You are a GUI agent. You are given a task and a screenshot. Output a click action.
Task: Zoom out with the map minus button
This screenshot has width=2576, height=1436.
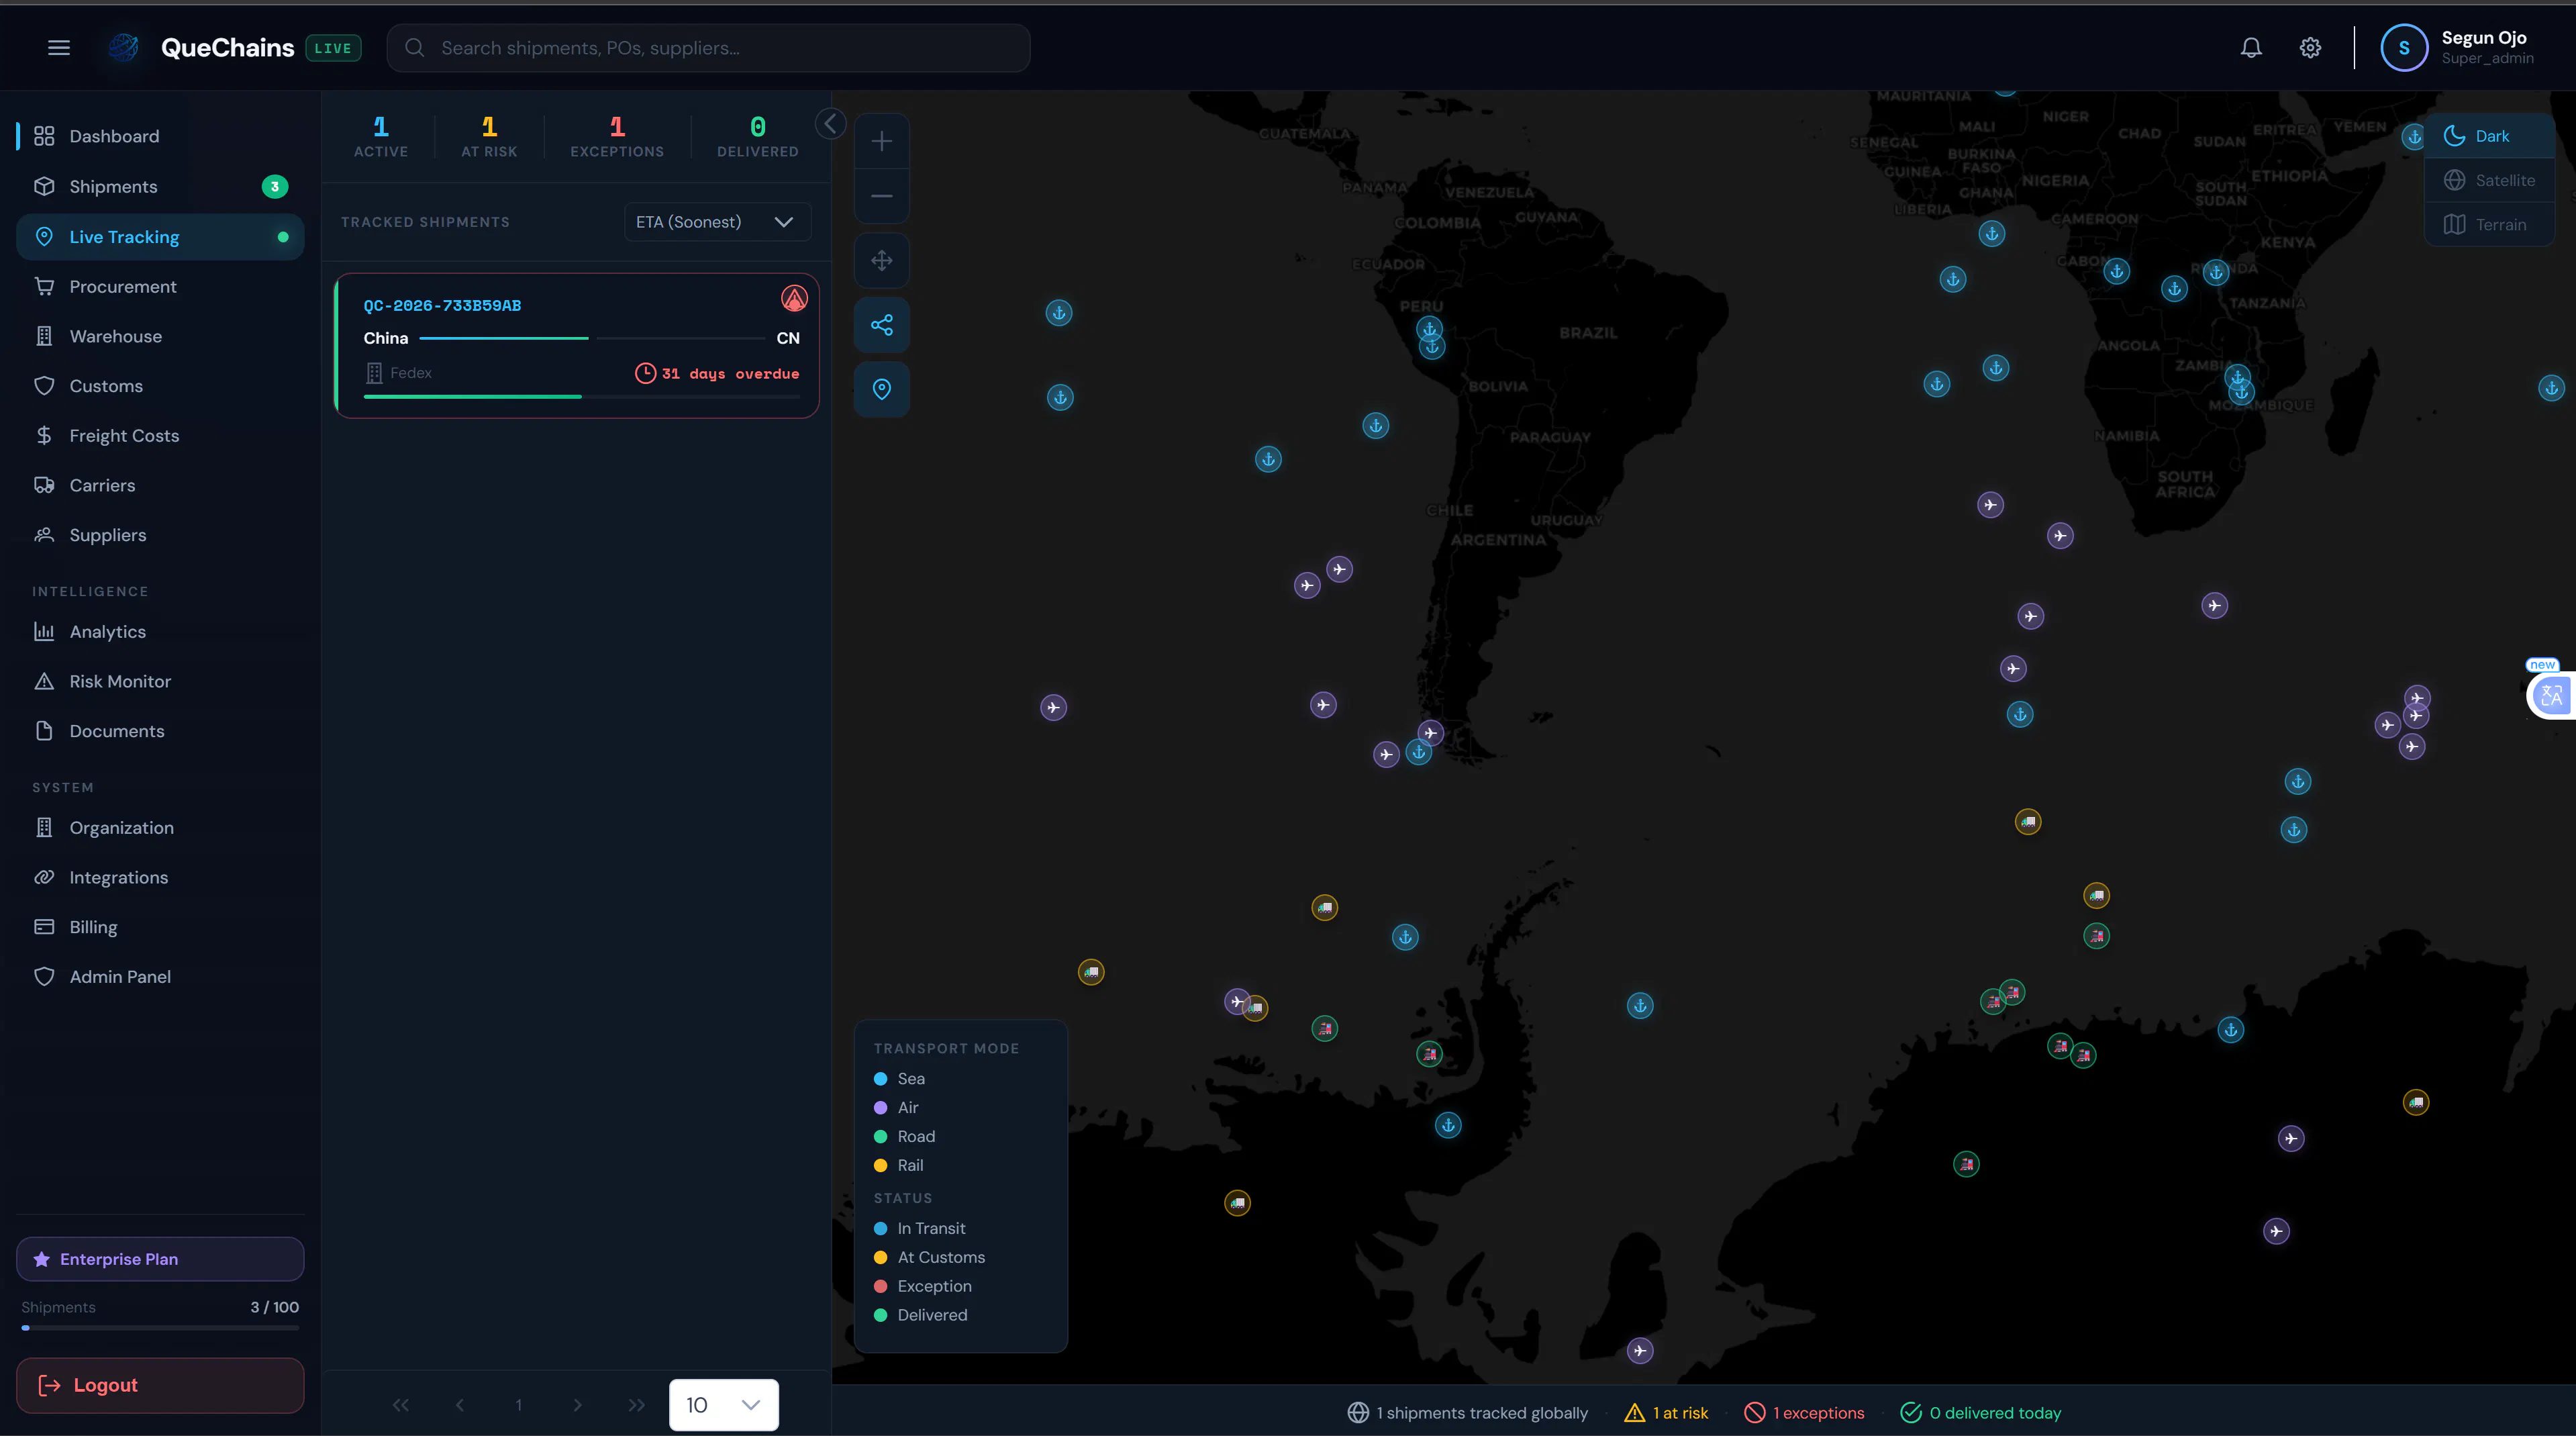(x=881, y=195)
